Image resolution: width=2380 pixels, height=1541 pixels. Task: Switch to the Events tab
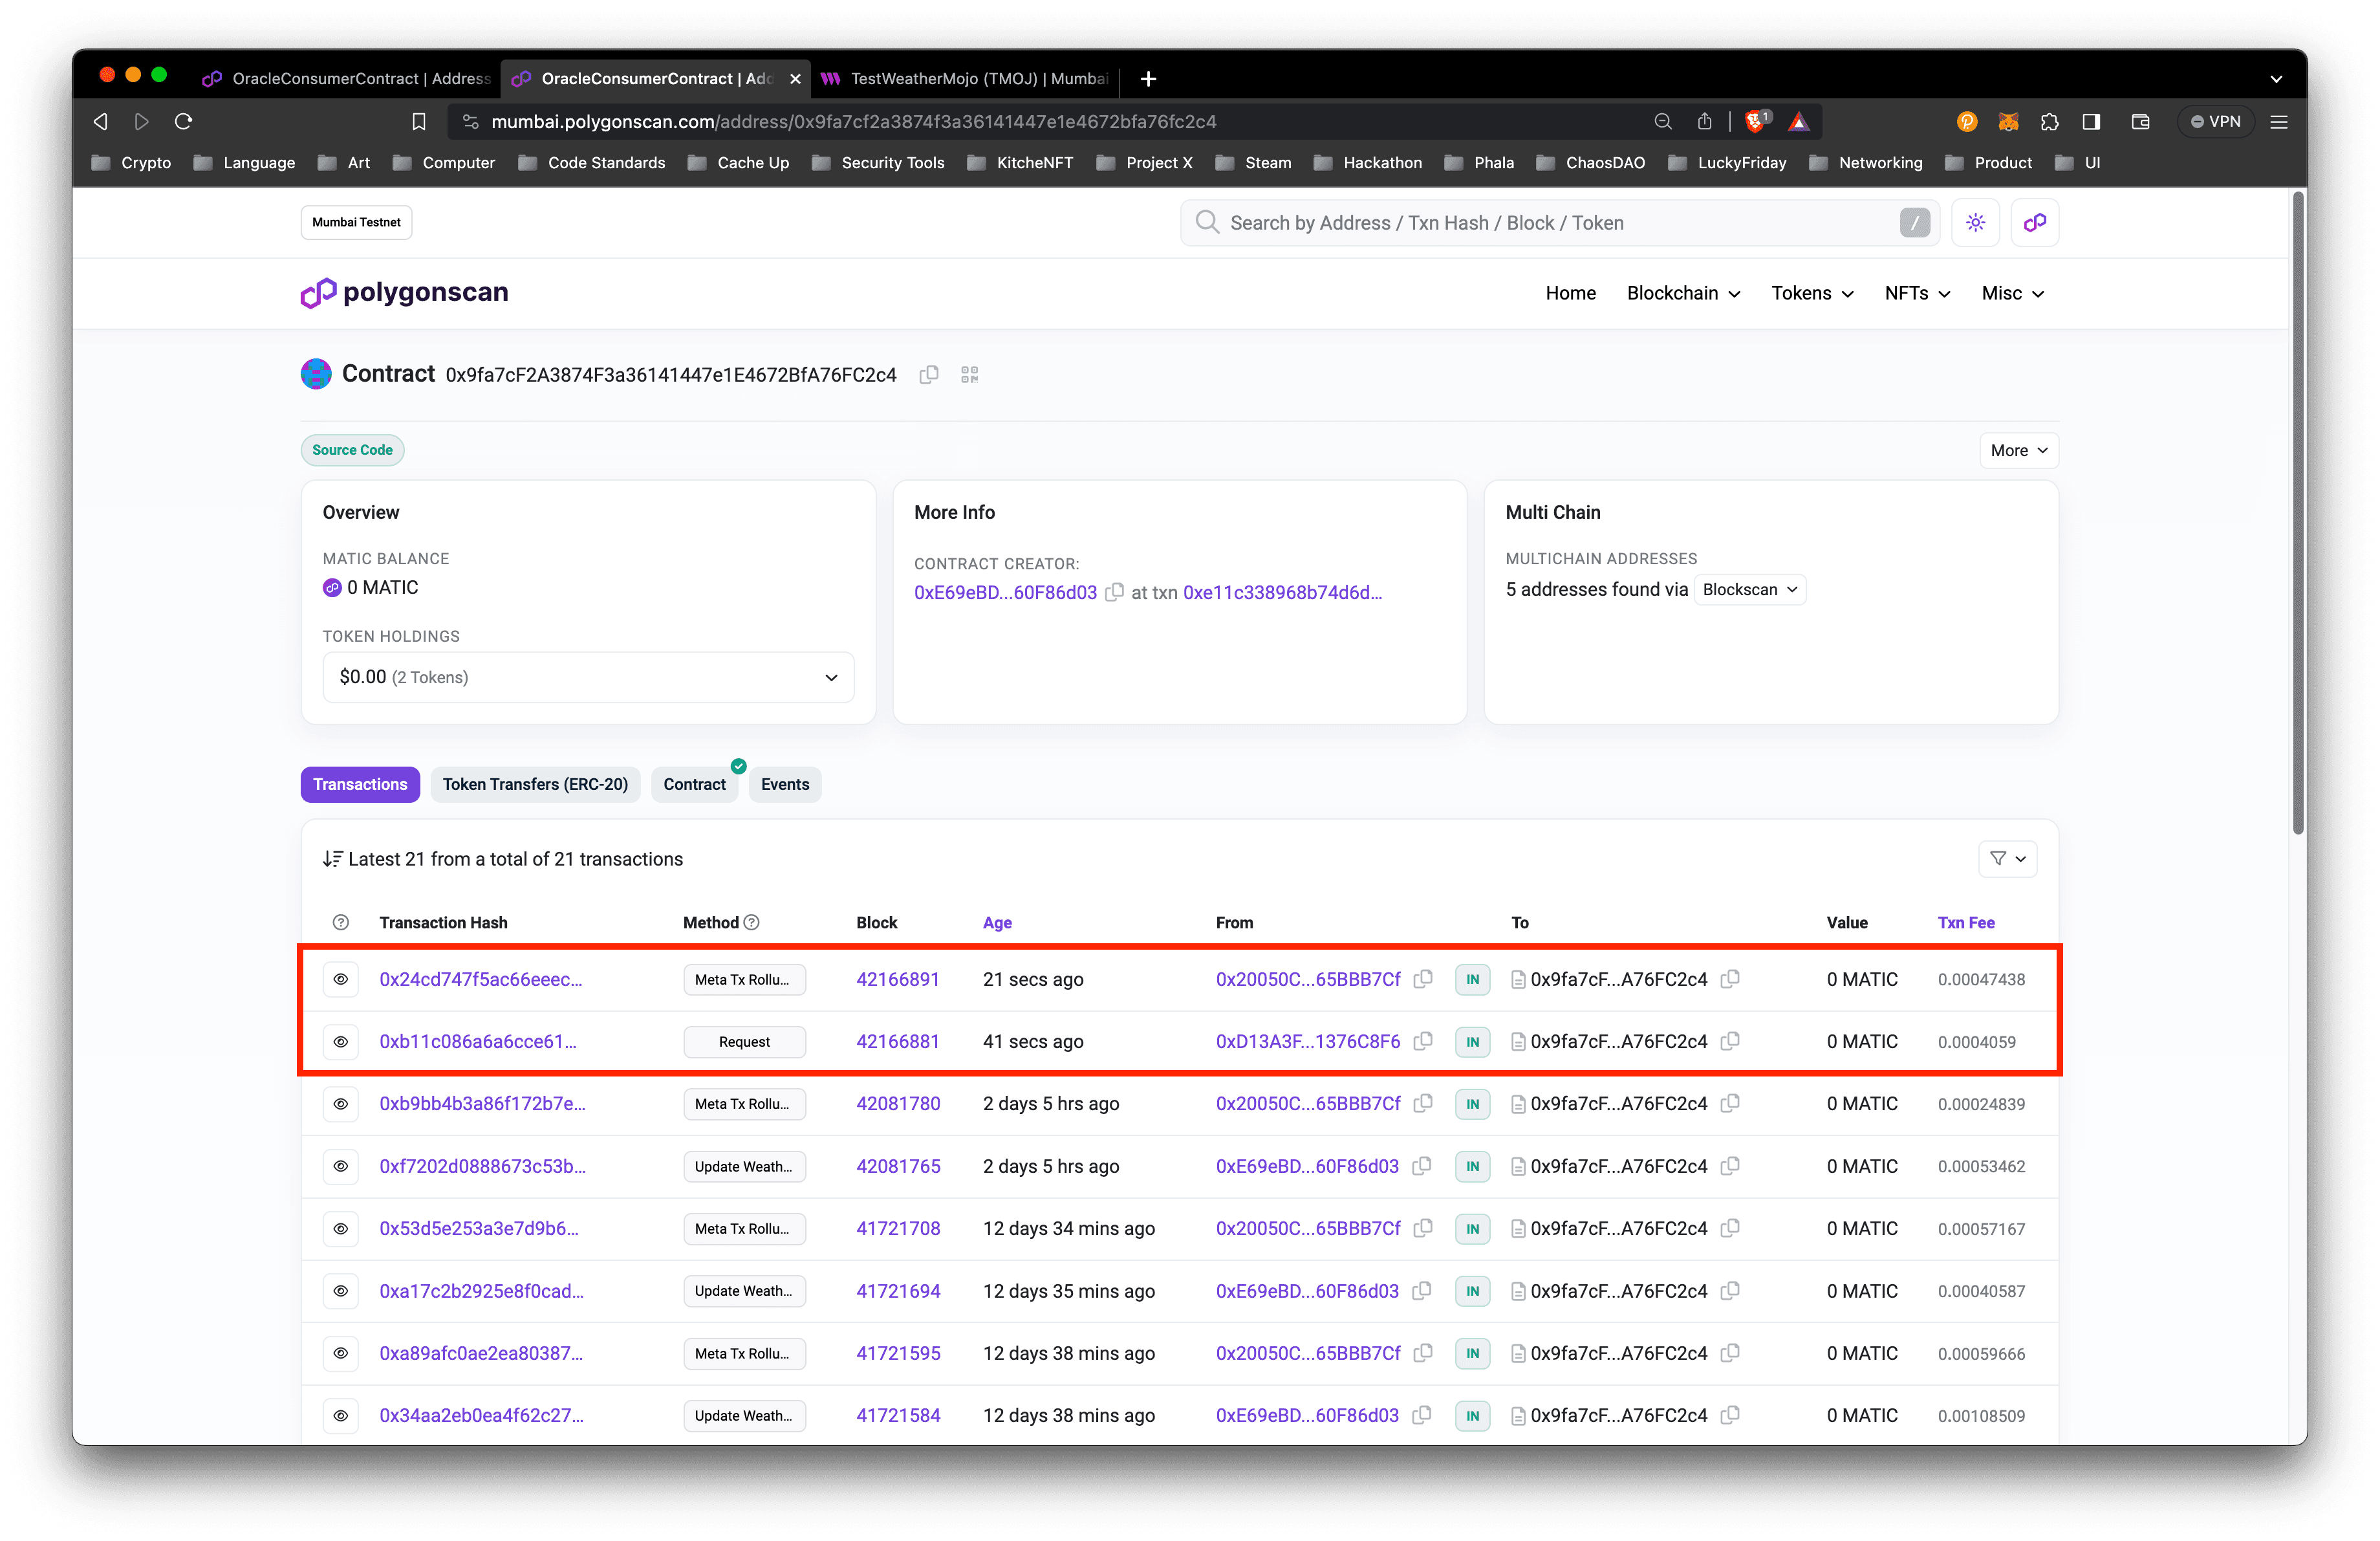[x=785, y=784]
